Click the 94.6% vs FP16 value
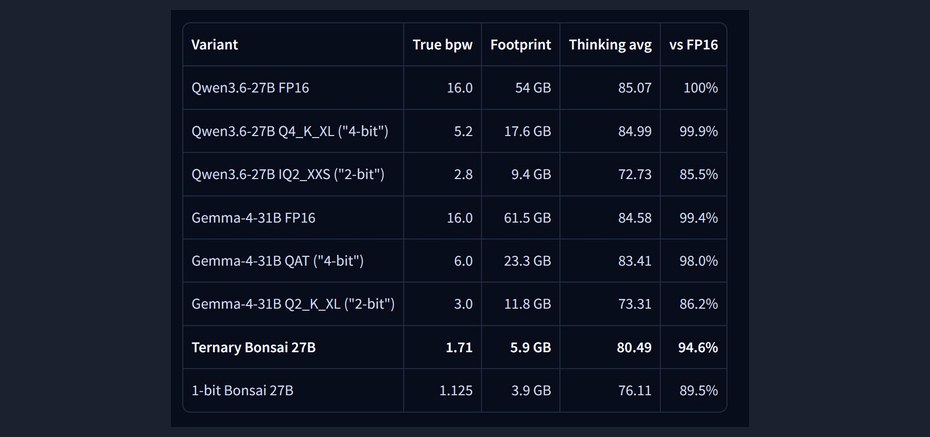 click(698, 347)
